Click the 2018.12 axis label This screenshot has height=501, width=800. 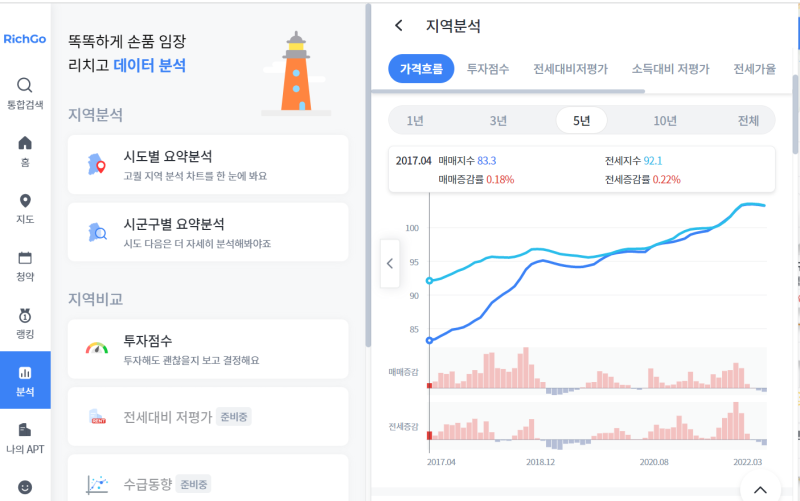pos(540,462)
